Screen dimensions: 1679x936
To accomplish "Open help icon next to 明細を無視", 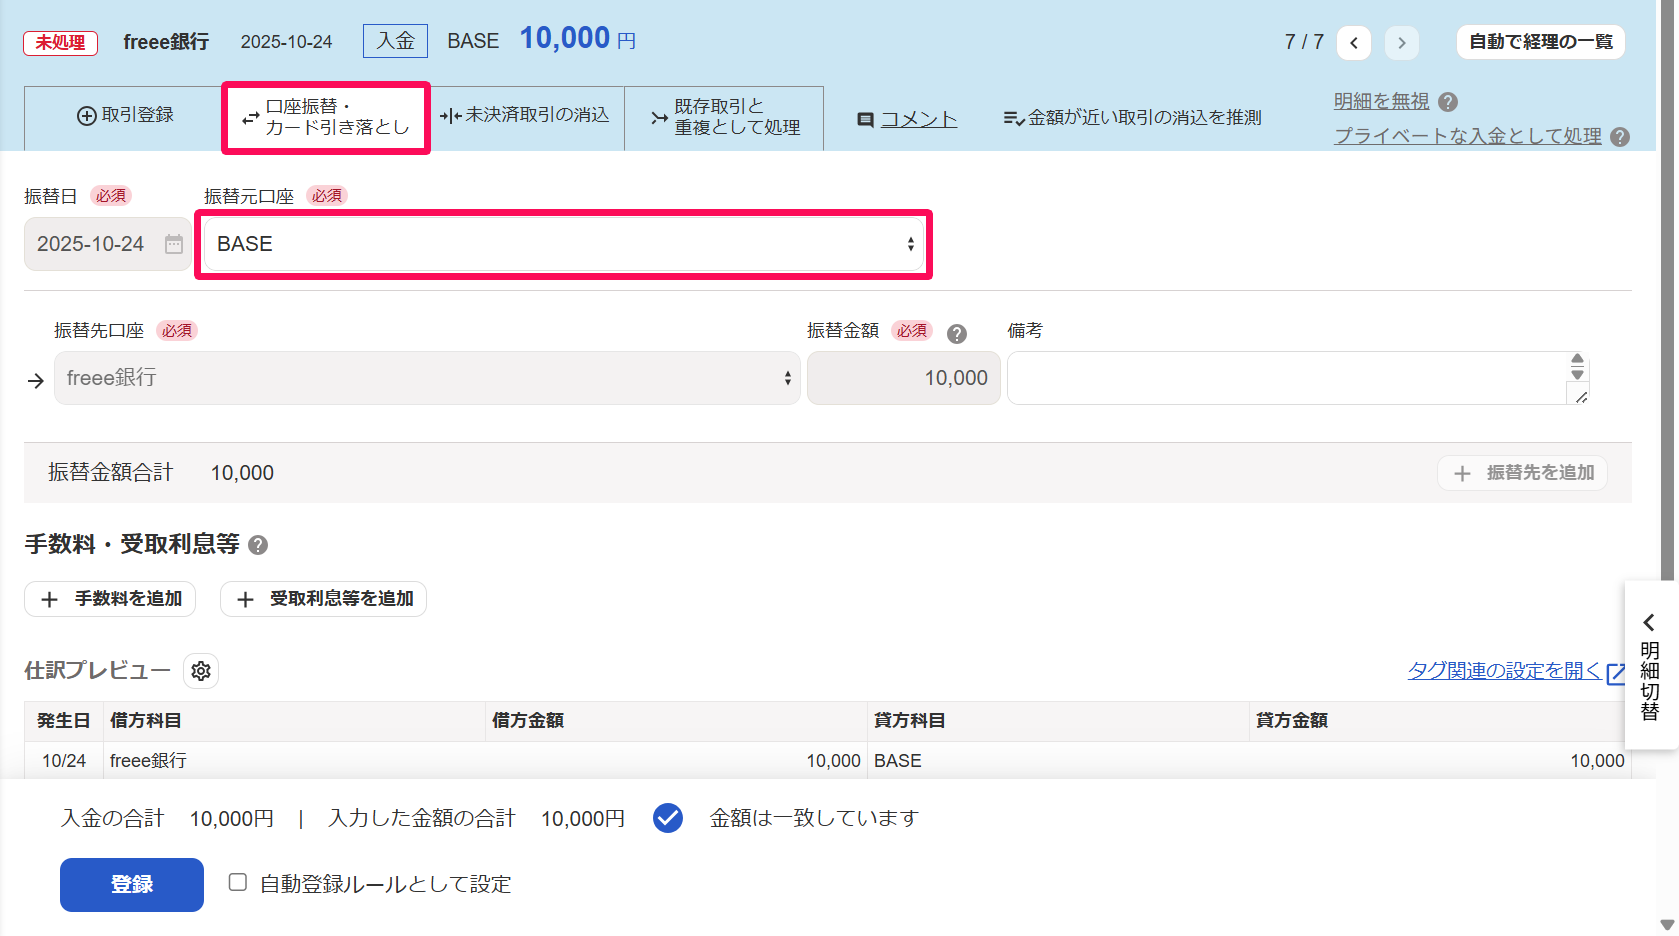I will pyautogui.click(x=1448, y=102).
